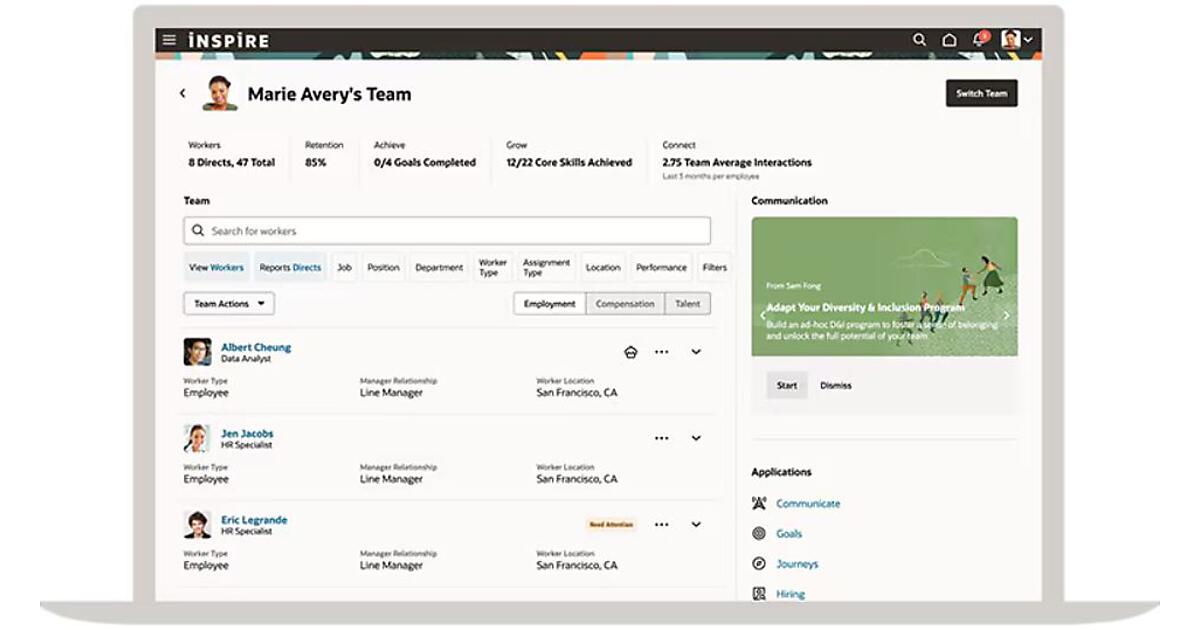Go to home via house icon
The image size is (1200, 630).
tap(949, 40)
